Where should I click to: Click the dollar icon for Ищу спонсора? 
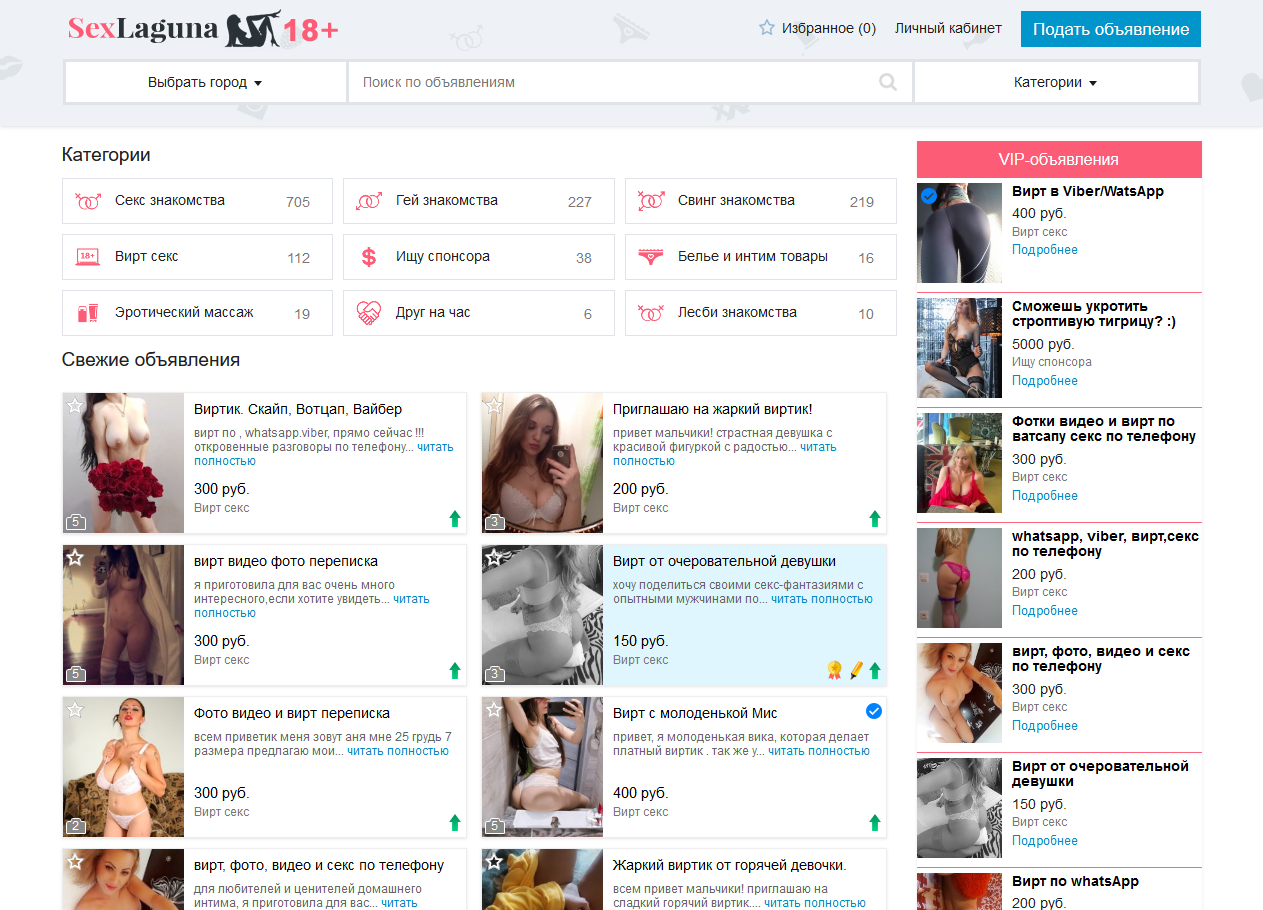pyautogui.click(x=369, y=258)
